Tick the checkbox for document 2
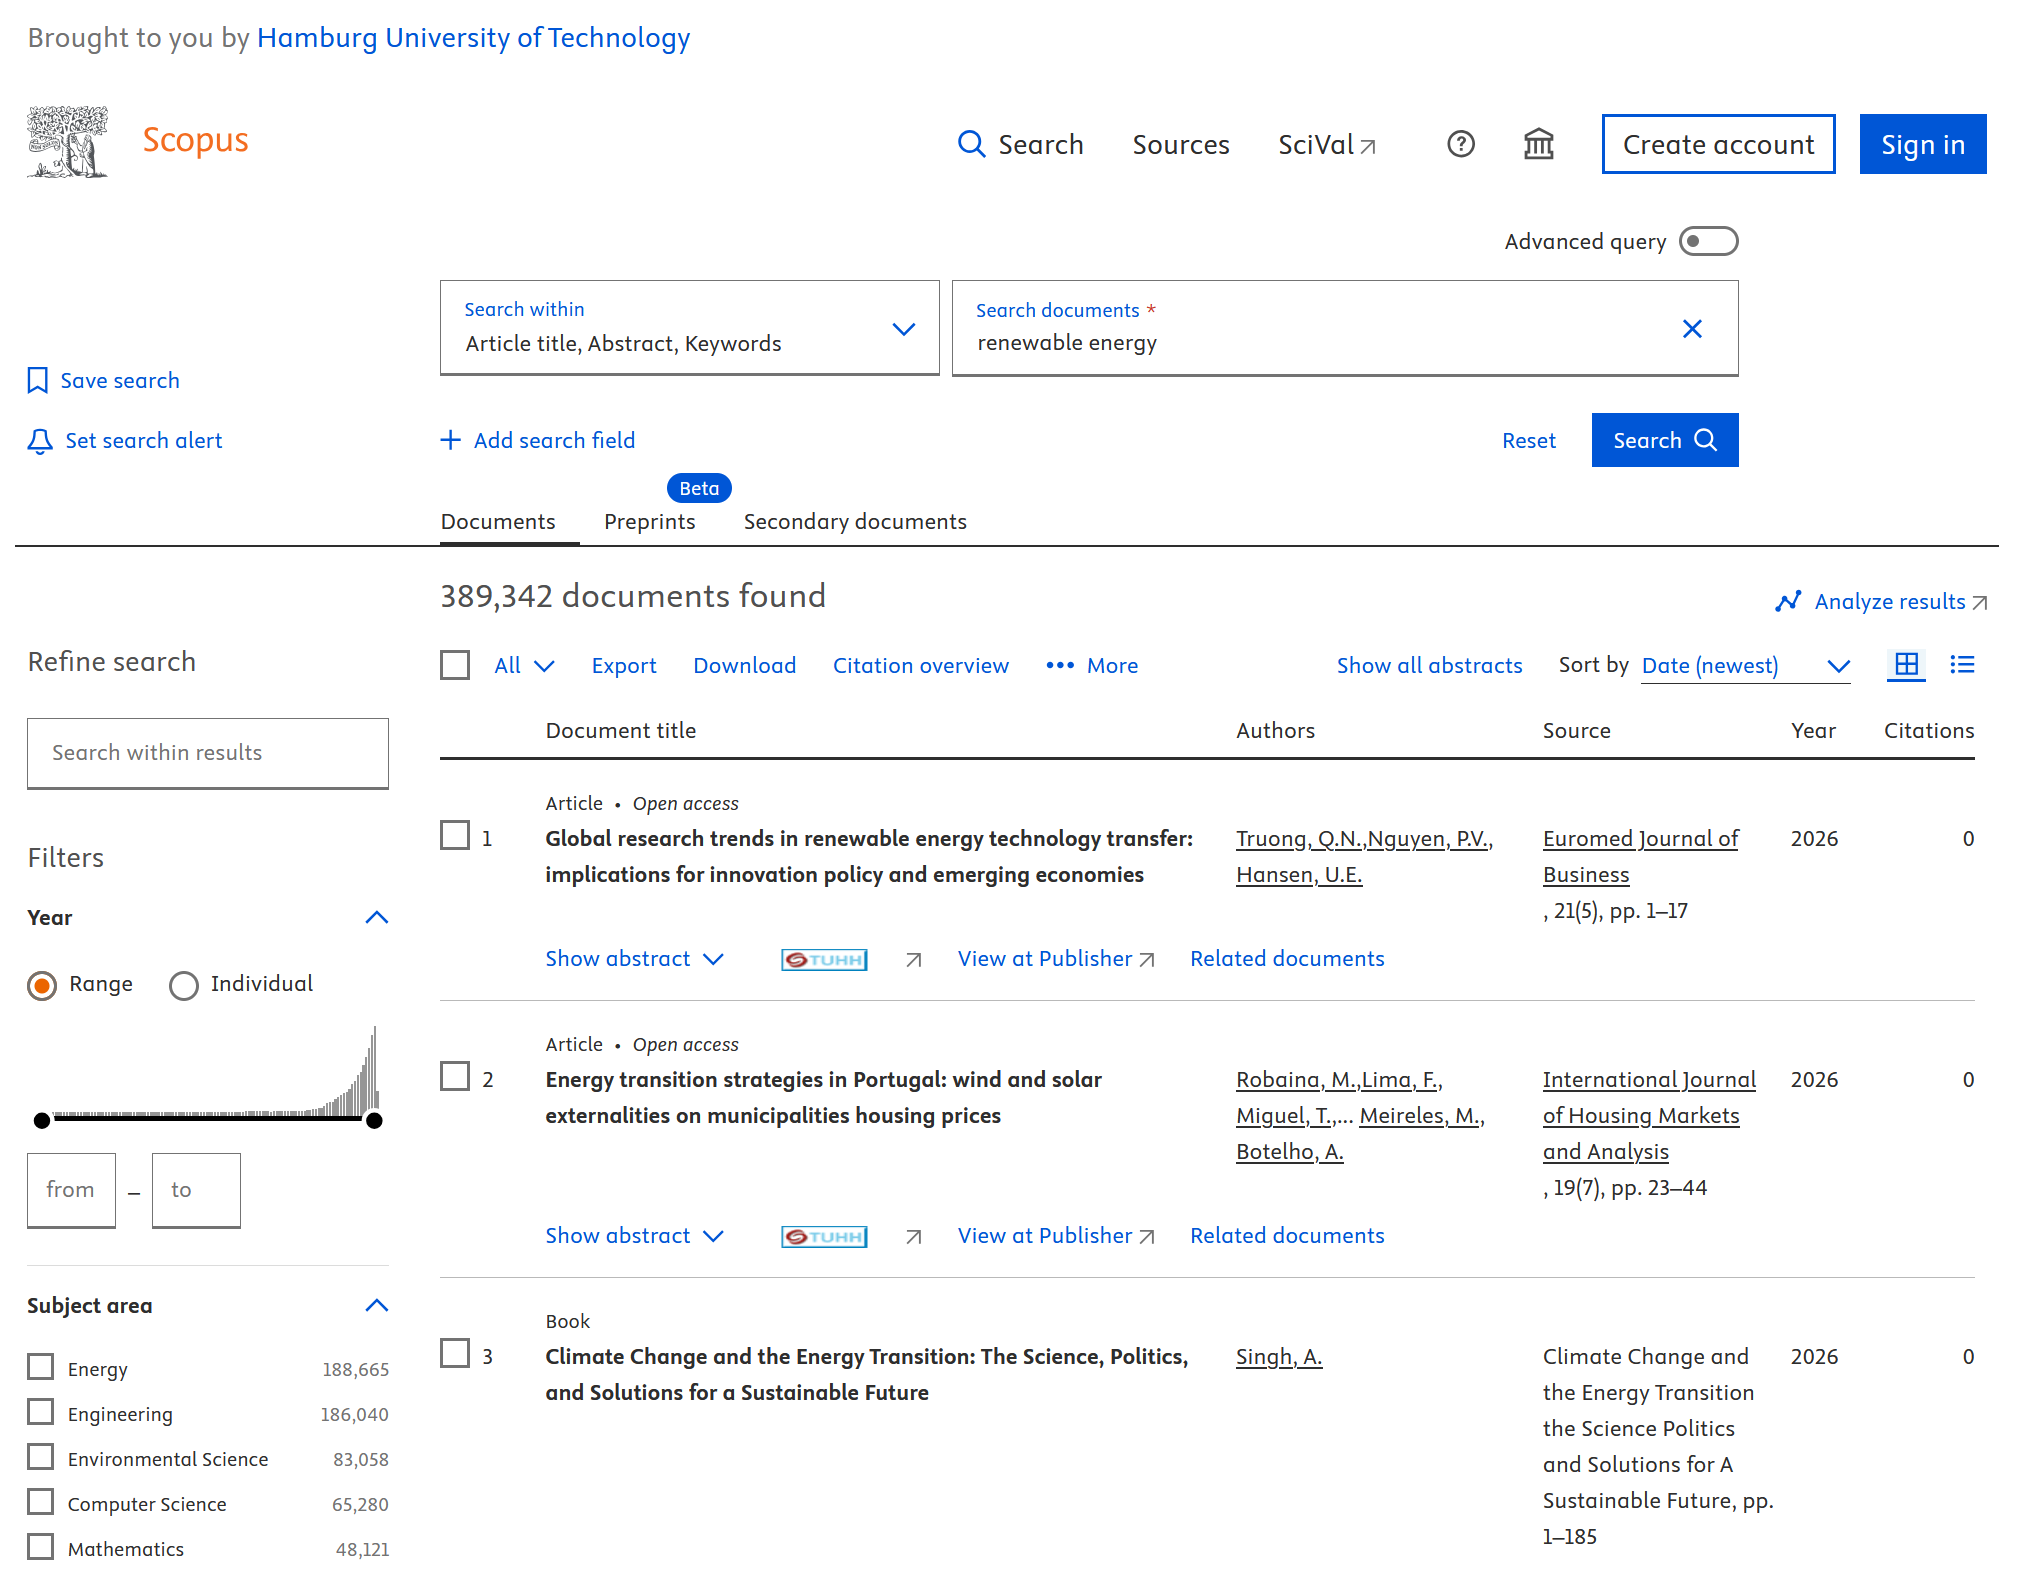The width and height of the screenshot is (2018, 1572). (x=455, y=1077)
